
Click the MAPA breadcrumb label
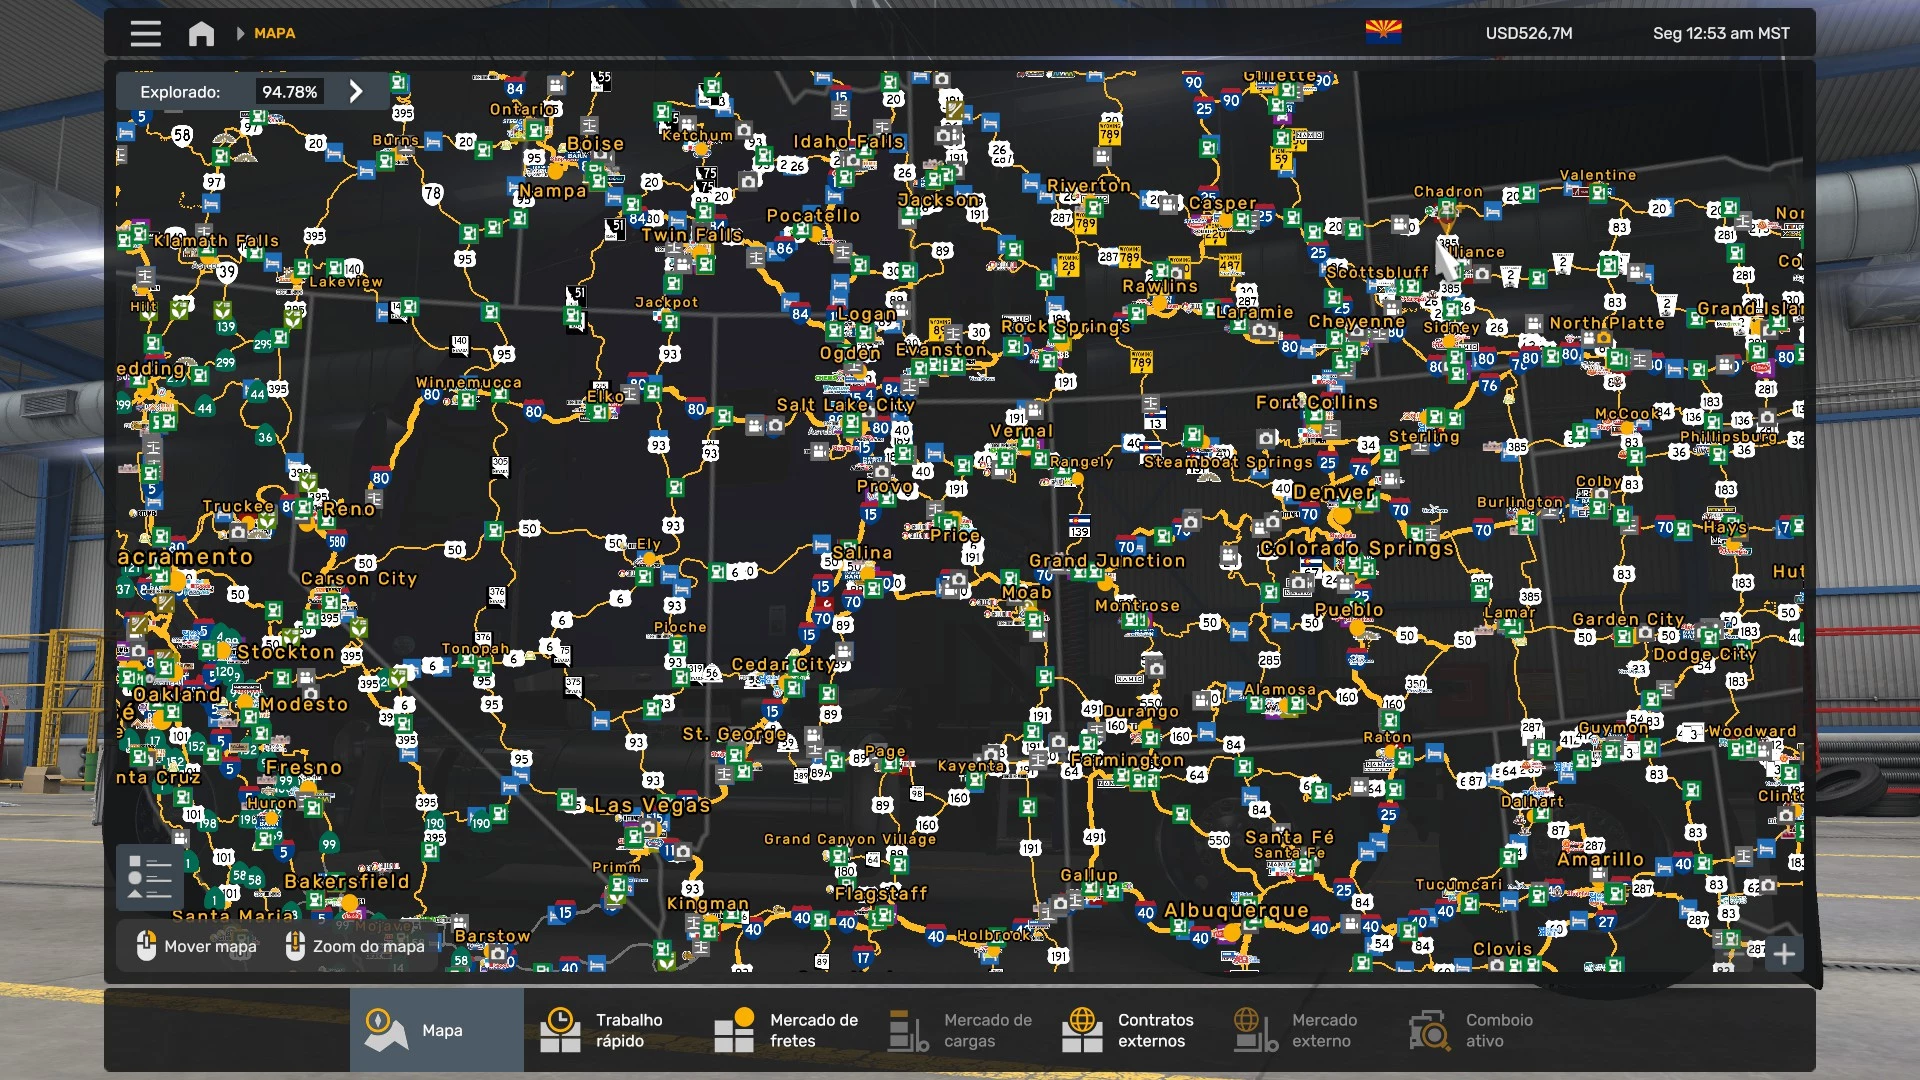[x=274, y=34]
